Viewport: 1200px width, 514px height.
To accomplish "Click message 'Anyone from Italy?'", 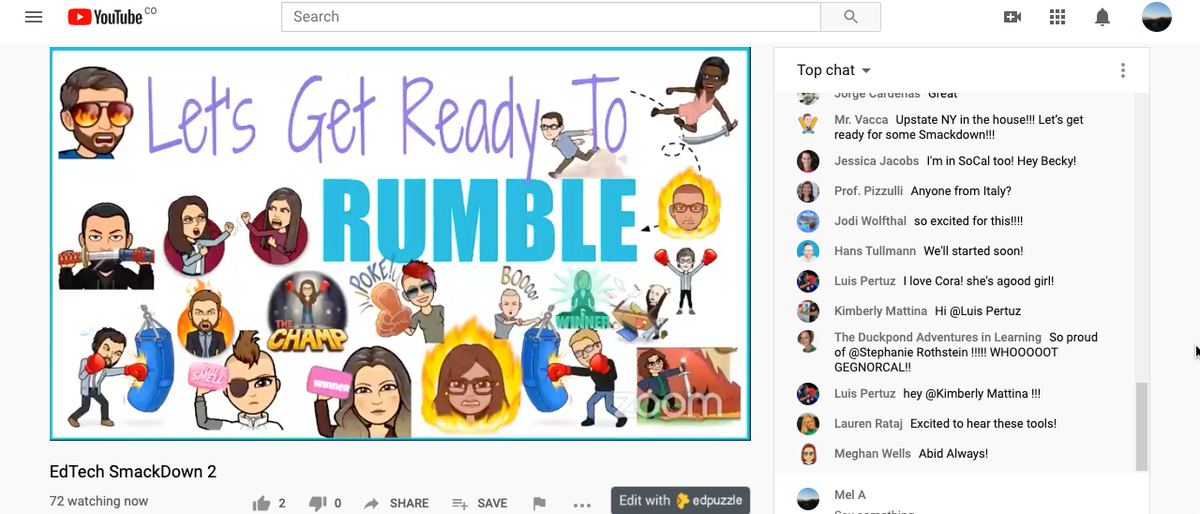I will coord(961,191).
